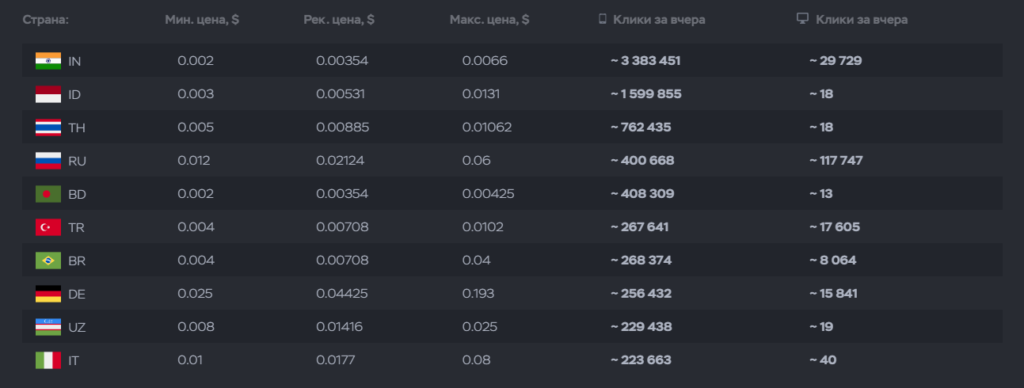1024x388 pixels.
Task: Click the Brazil flag icon
Action: pyautogui.click(x=48, y=261)
